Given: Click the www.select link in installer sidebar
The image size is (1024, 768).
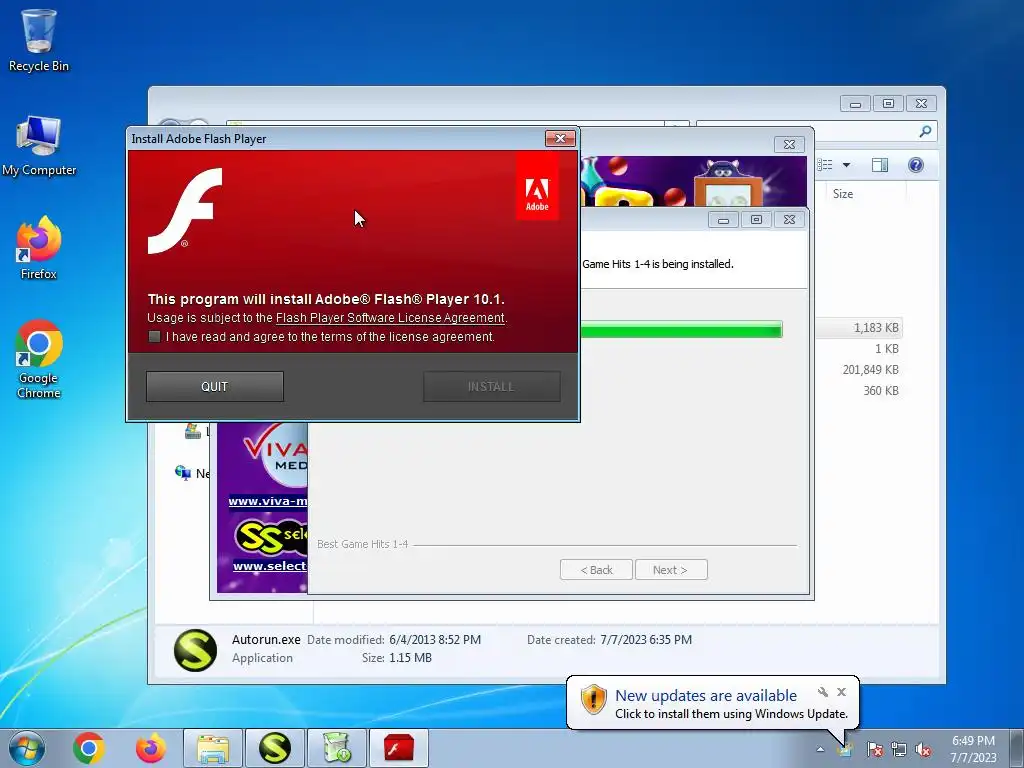Looking at the screenshot, I should 270,566.
